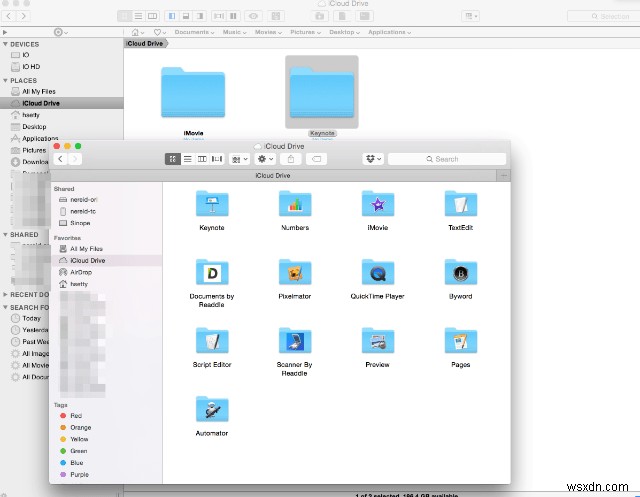
Task: Open the Documents by Readdle folder
Action: pos(212,274)
